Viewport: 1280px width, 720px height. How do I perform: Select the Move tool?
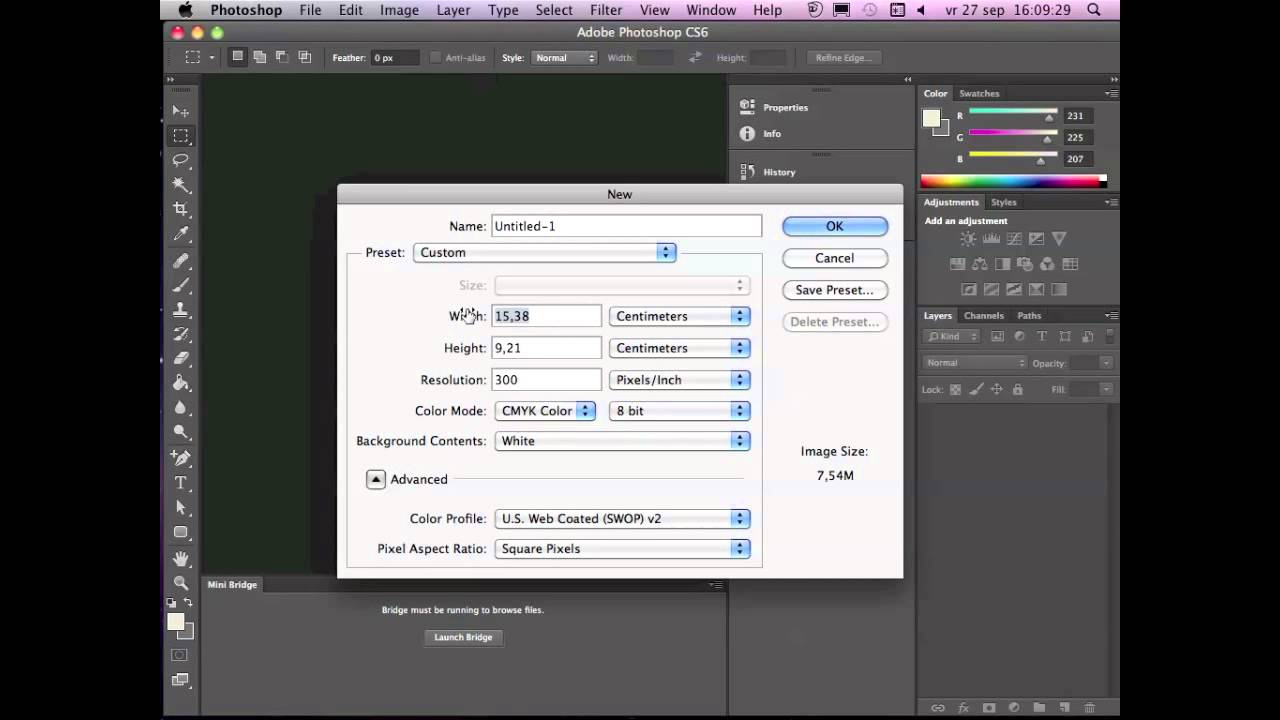[181, 111]
